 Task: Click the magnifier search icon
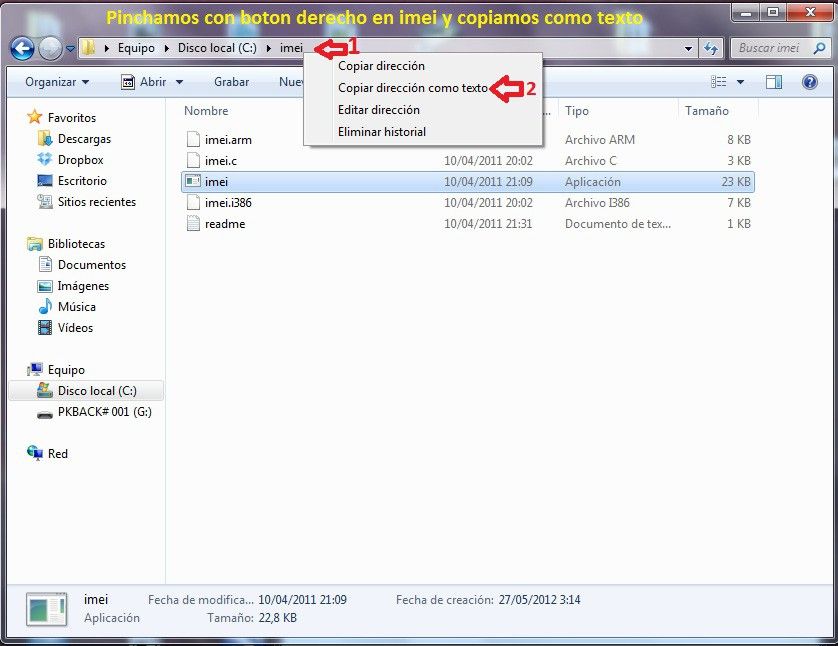click(819, 48)
